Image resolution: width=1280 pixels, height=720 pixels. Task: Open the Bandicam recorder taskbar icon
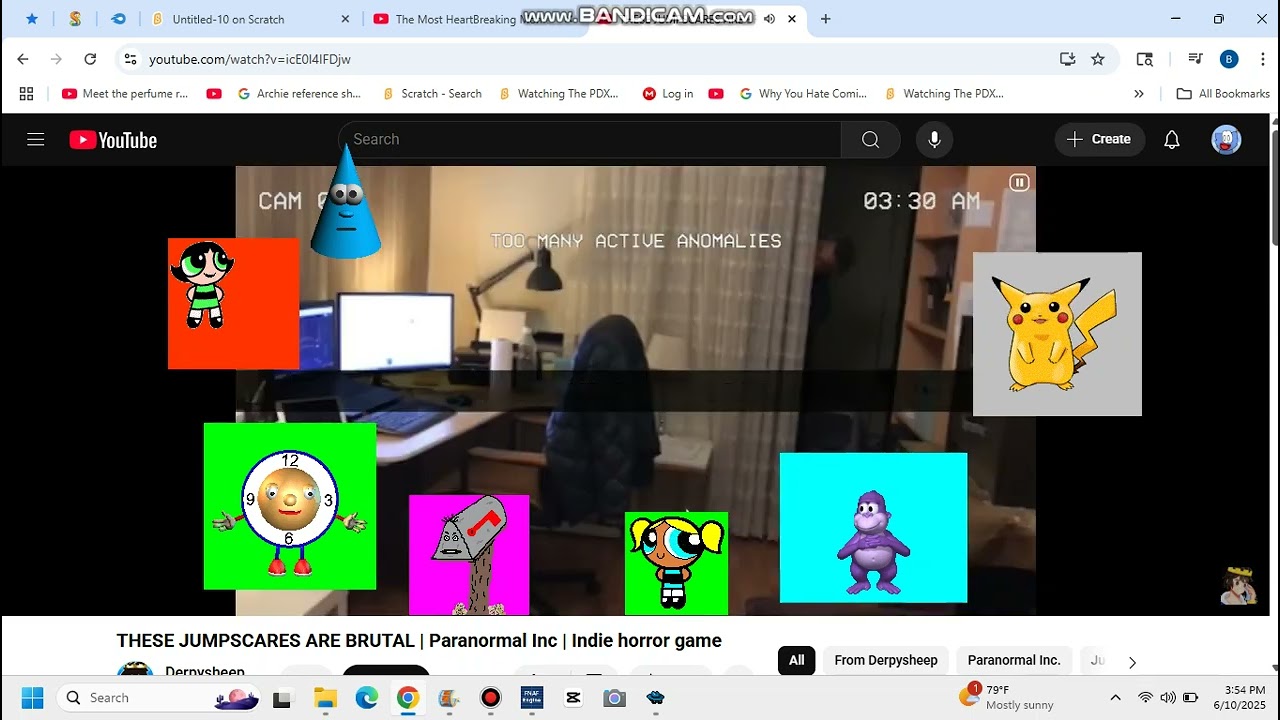click(490, 698)
